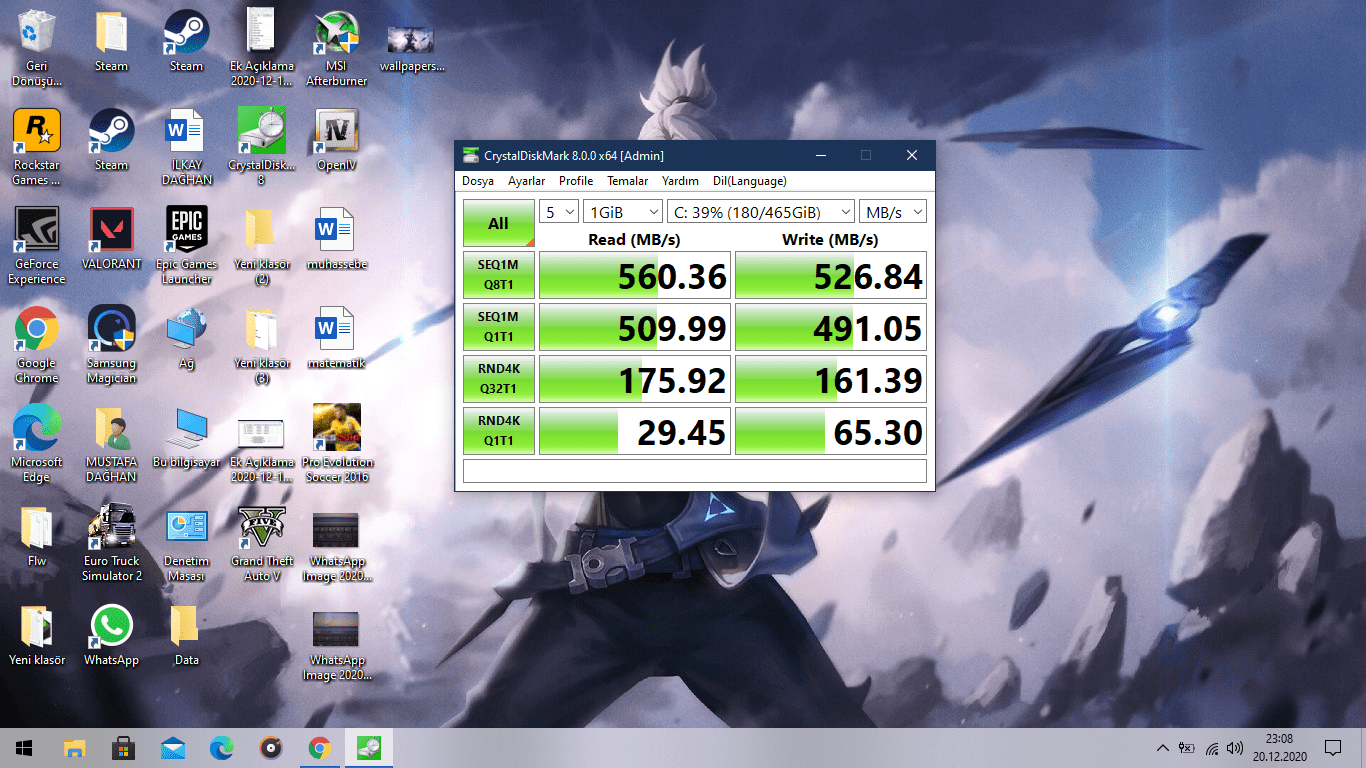Open the Temalar menu
This screenshot has height=768, width=1366.
coord(628,181)
